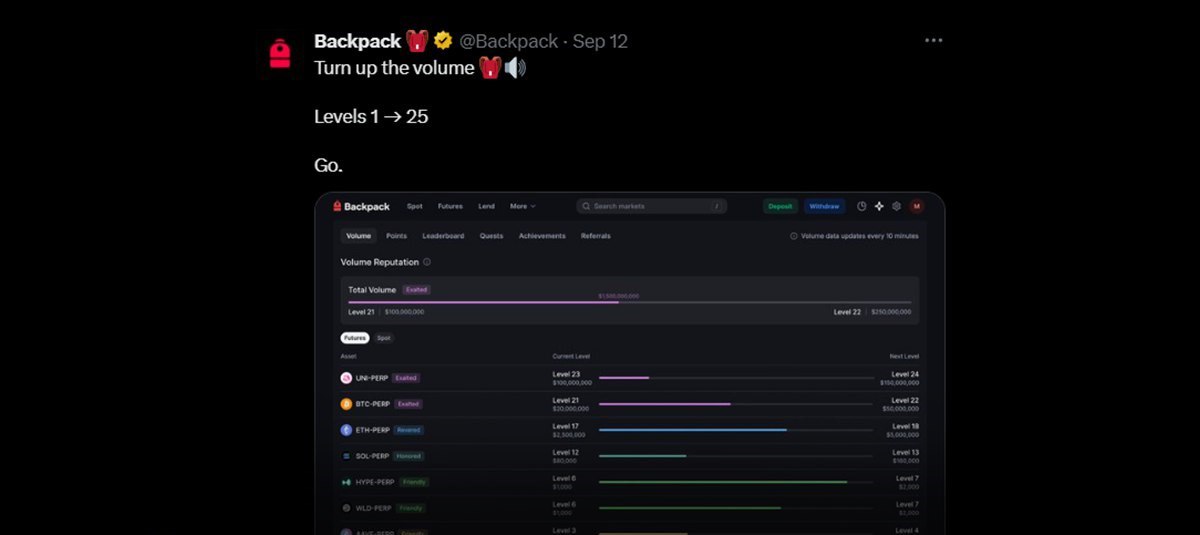Click the Friendly badge on the HYPE-PERP row
1200x535 pixels.
(413, 482)
